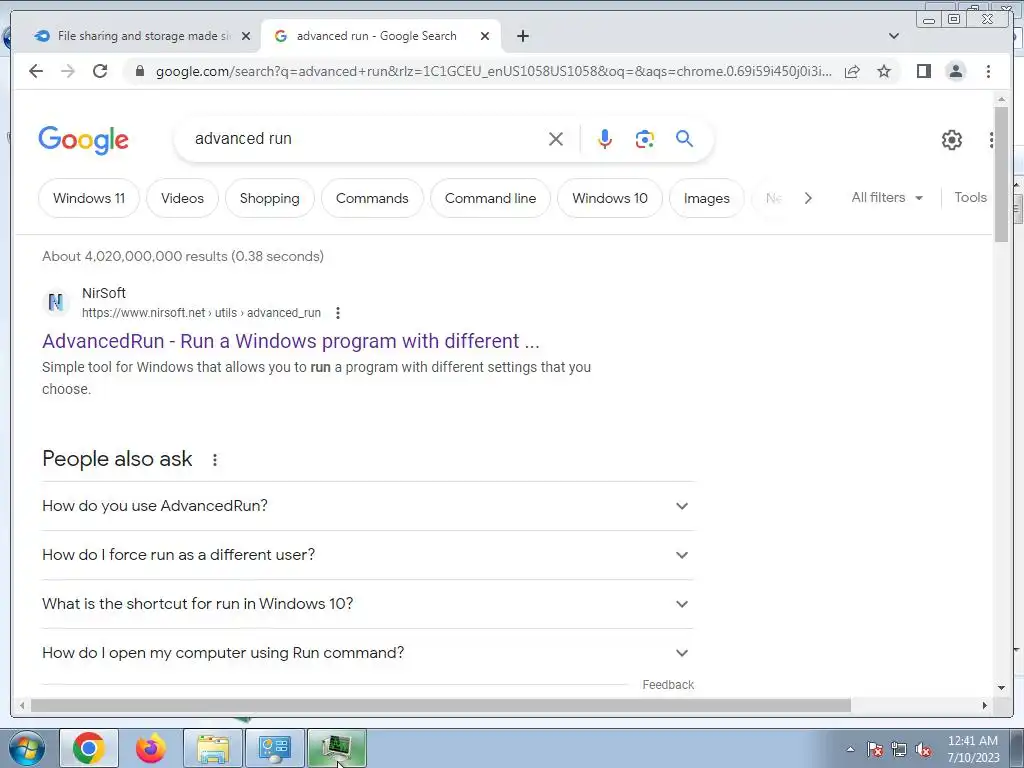Click the nirsoft.net URL breadcrumb

[x=201, y=313]
